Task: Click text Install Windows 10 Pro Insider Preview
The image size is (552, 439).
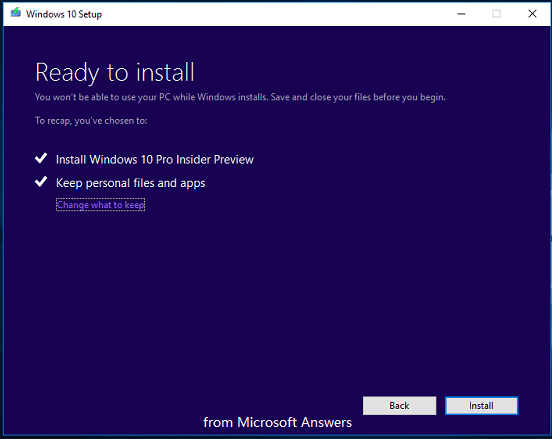Action: (x=155, y=159)
